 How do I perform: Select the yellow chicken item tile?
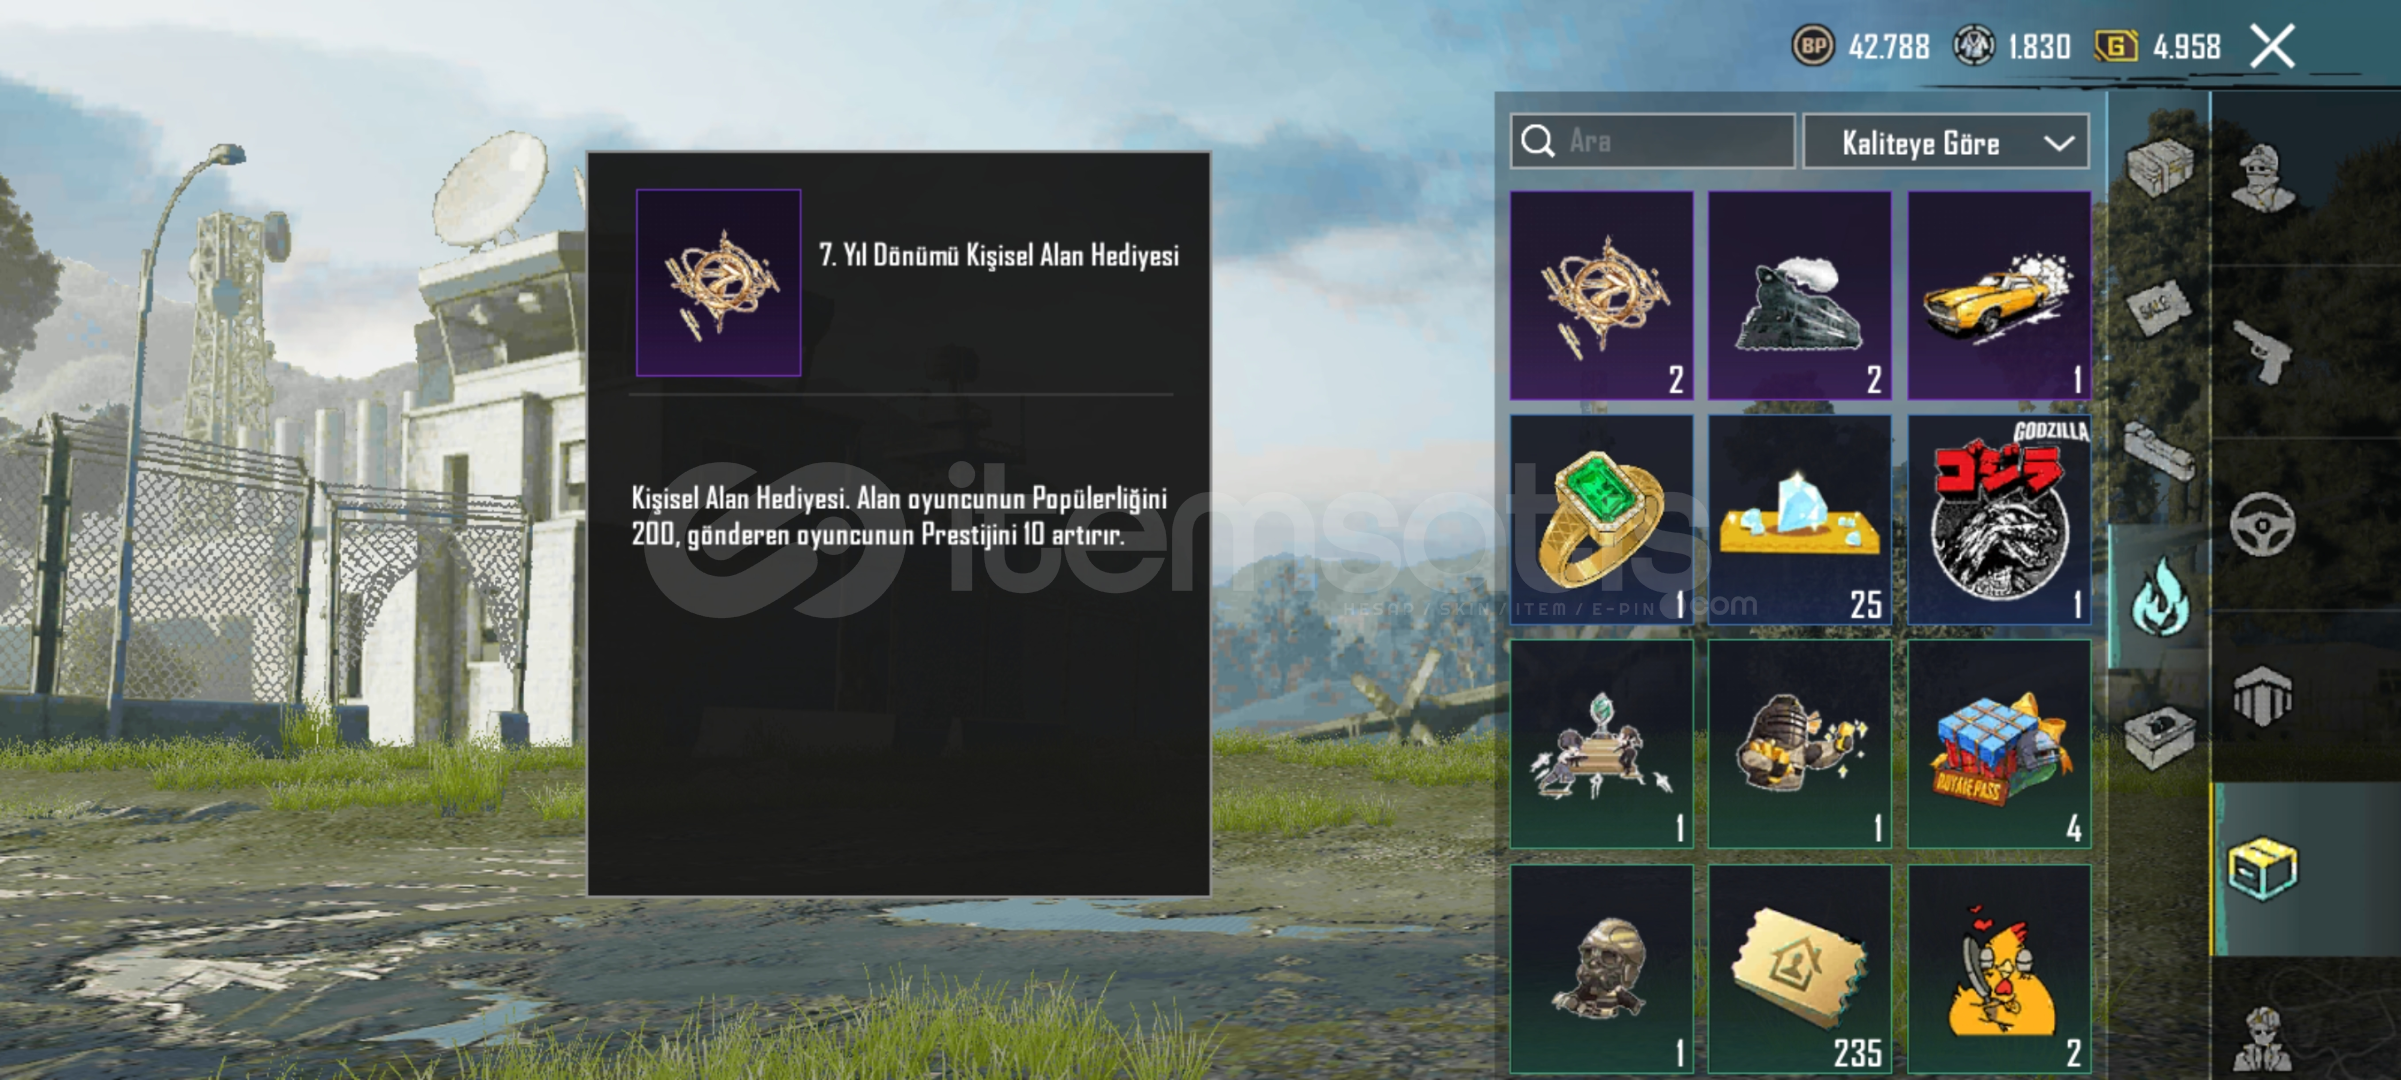click(1998, 970)
